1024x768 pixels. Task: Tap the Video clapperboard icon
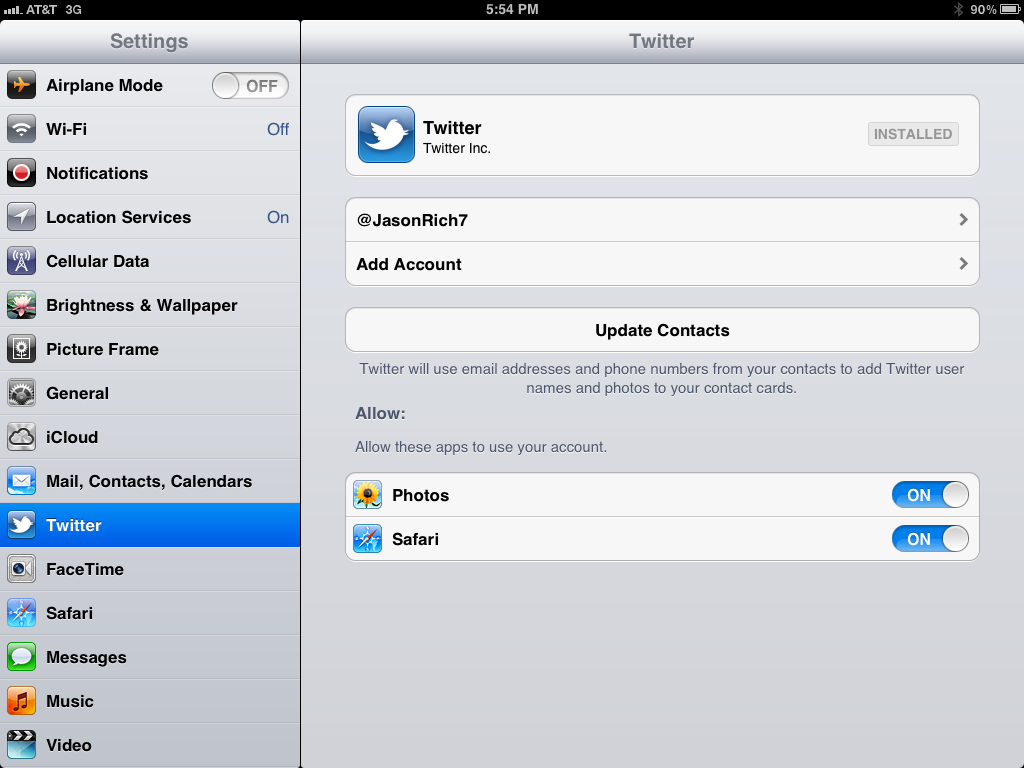coord(22,745)
